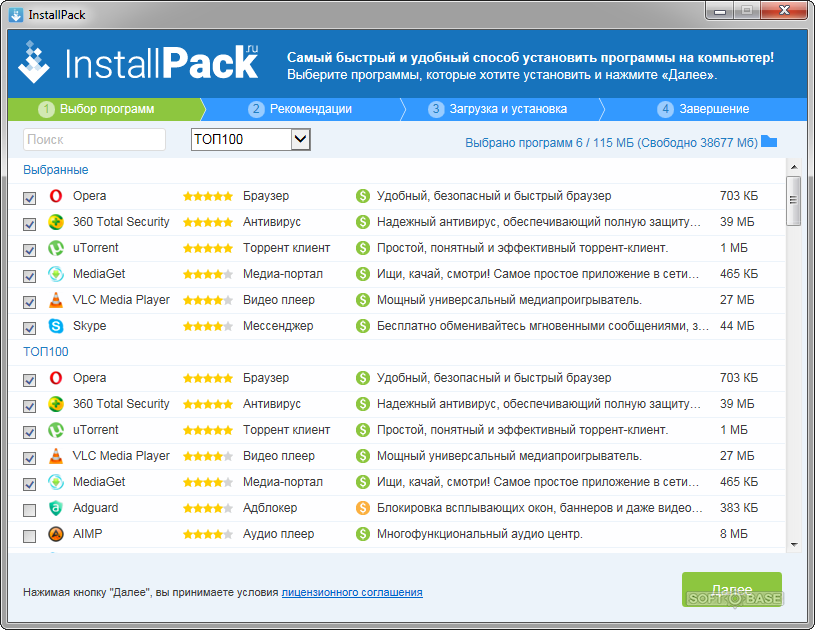Click the Аудио плеер category text
The width and height of the screenshot is (815, 630).
[x=279, y=534]
